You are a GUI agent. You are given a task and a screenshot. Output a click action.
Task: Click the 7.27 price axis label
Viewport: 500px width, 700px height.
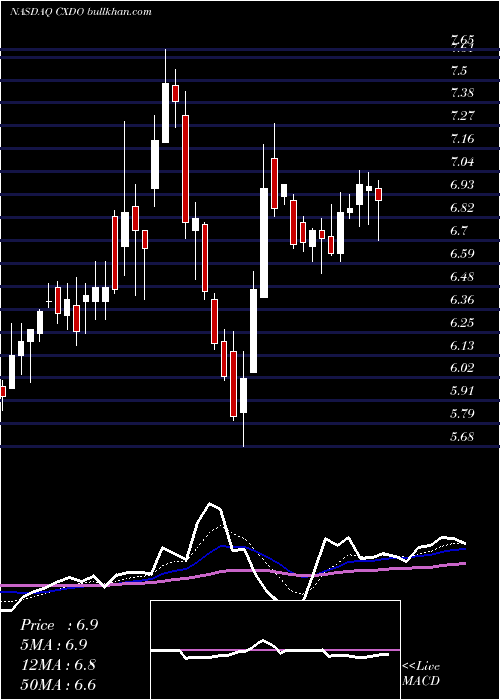click(462, 116)
